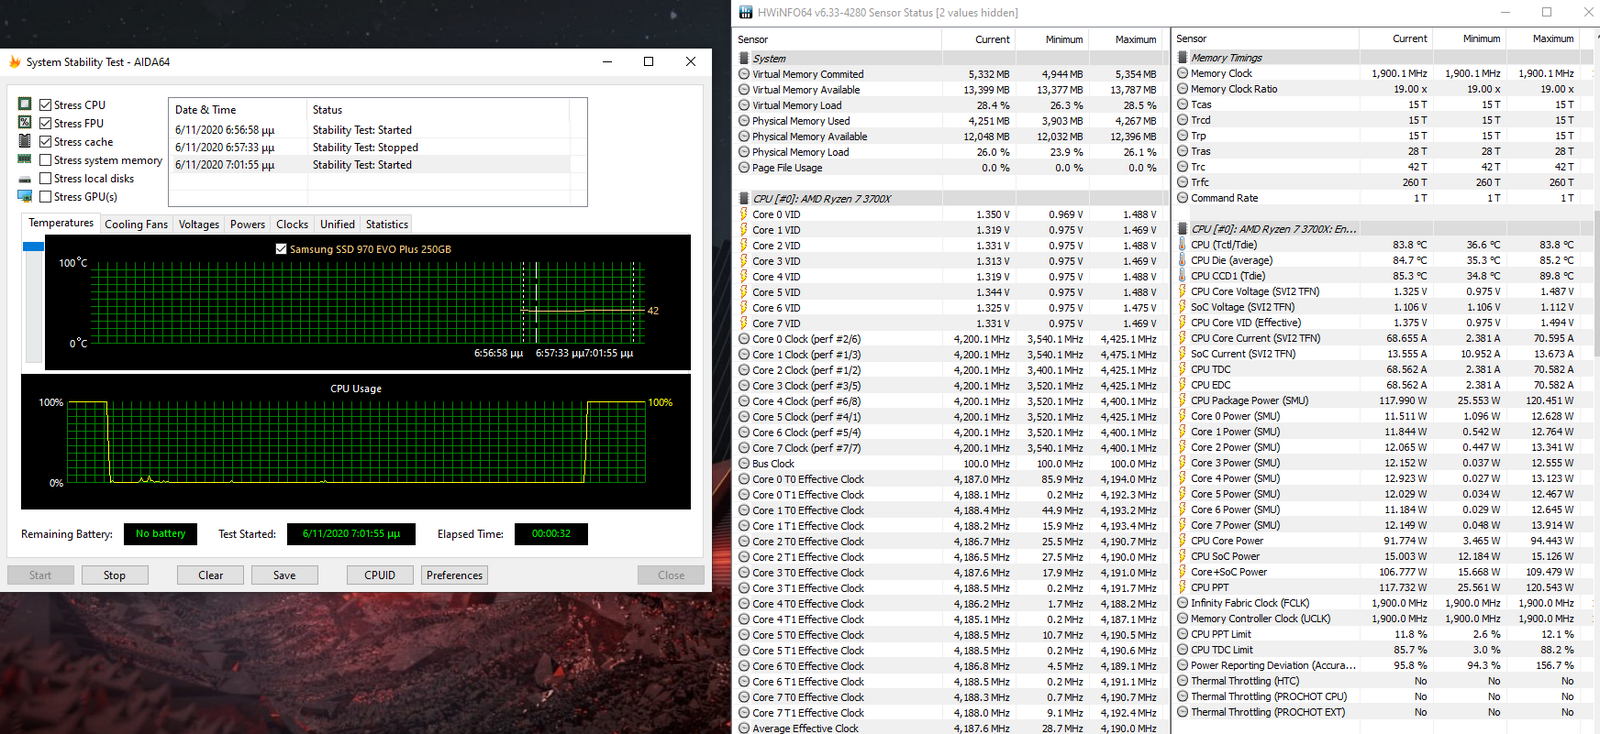The width and height of the screenshot is (1600, 734).
Task: Click the CPU [#0] AMD Ryzen 7 3700X group icon
Action: (x=744, y=198)
